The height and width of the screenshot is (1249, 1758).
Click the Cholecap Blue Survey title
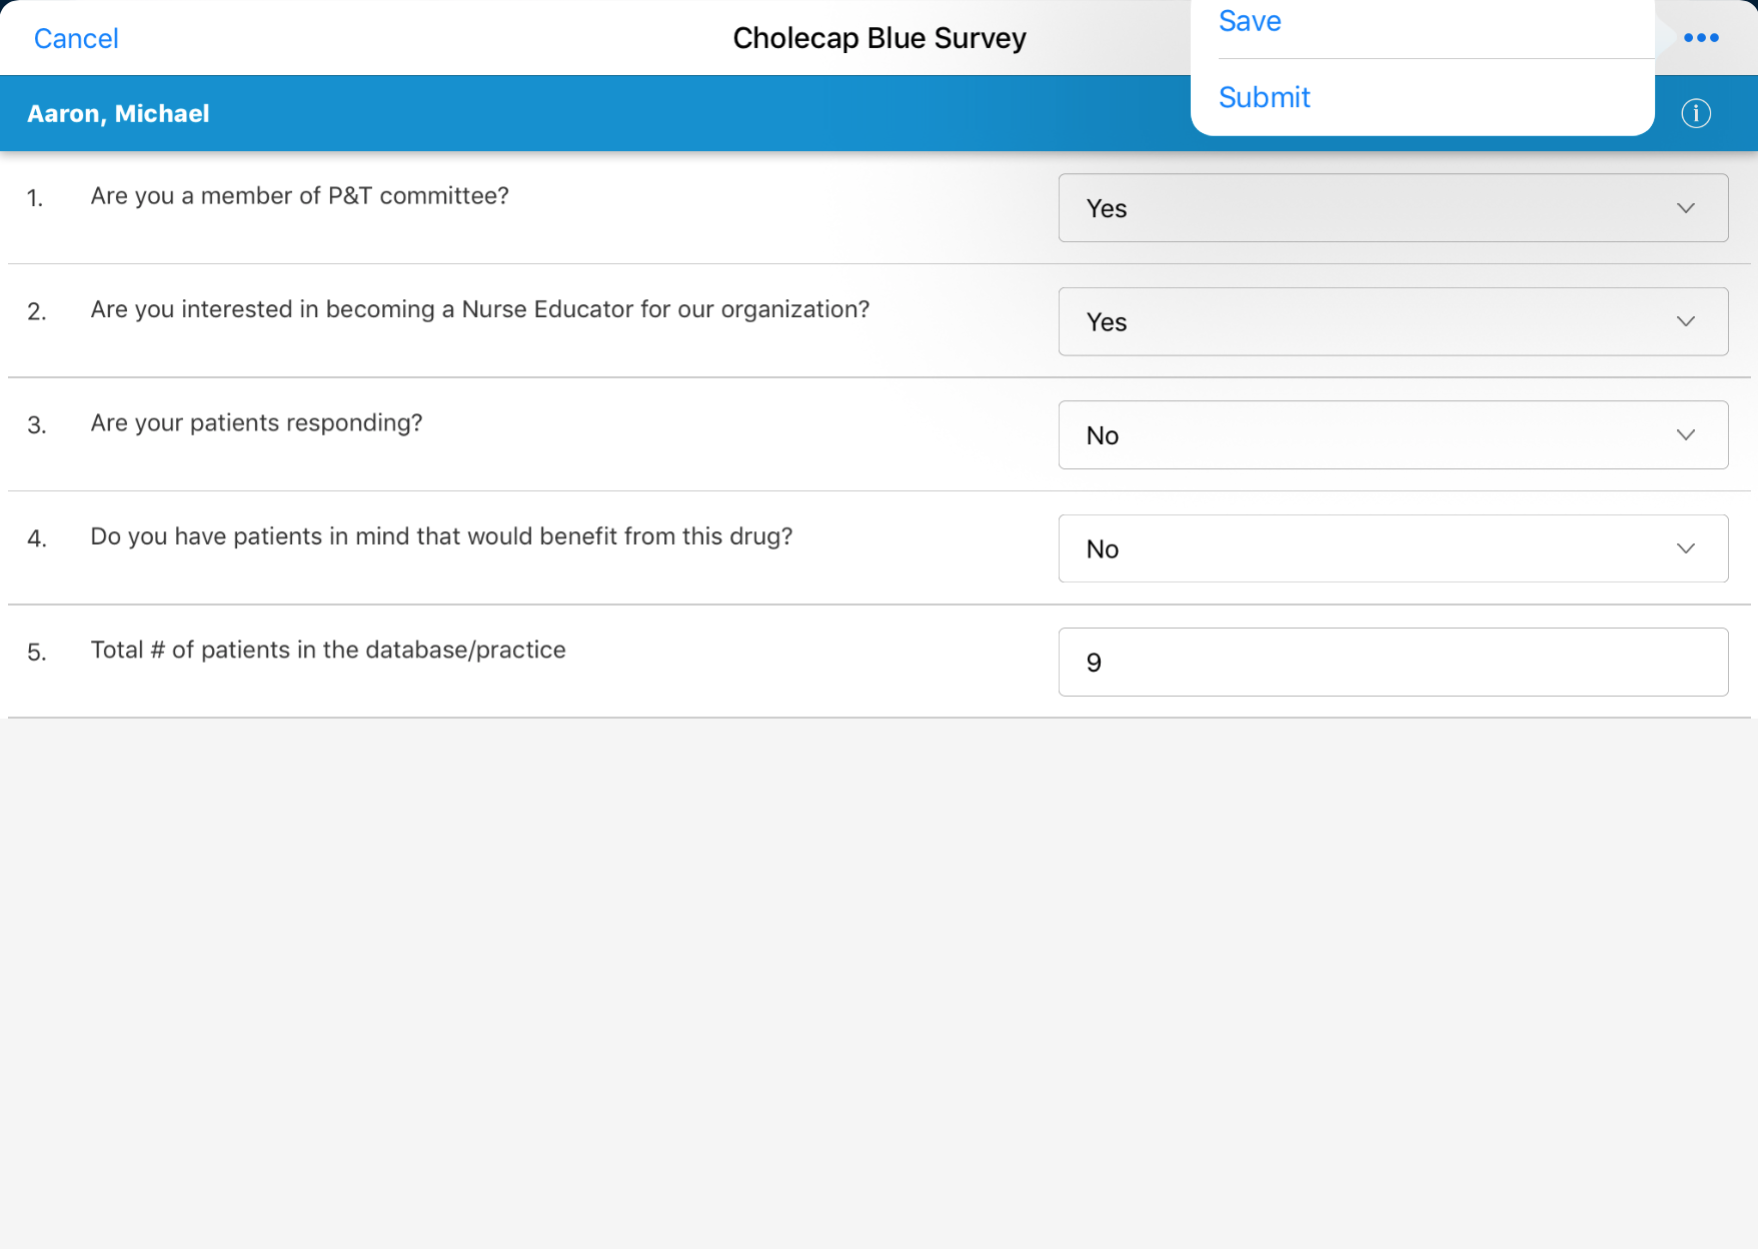tap(879, 38)
